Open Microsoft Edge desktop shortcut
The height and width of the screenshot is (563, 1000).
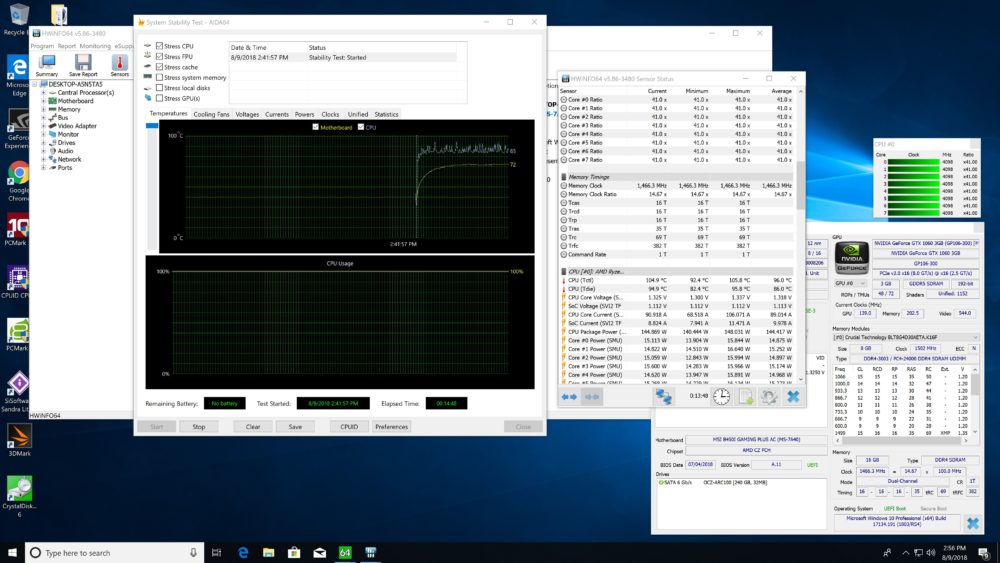pyautogui.click(x=17, y=76)
